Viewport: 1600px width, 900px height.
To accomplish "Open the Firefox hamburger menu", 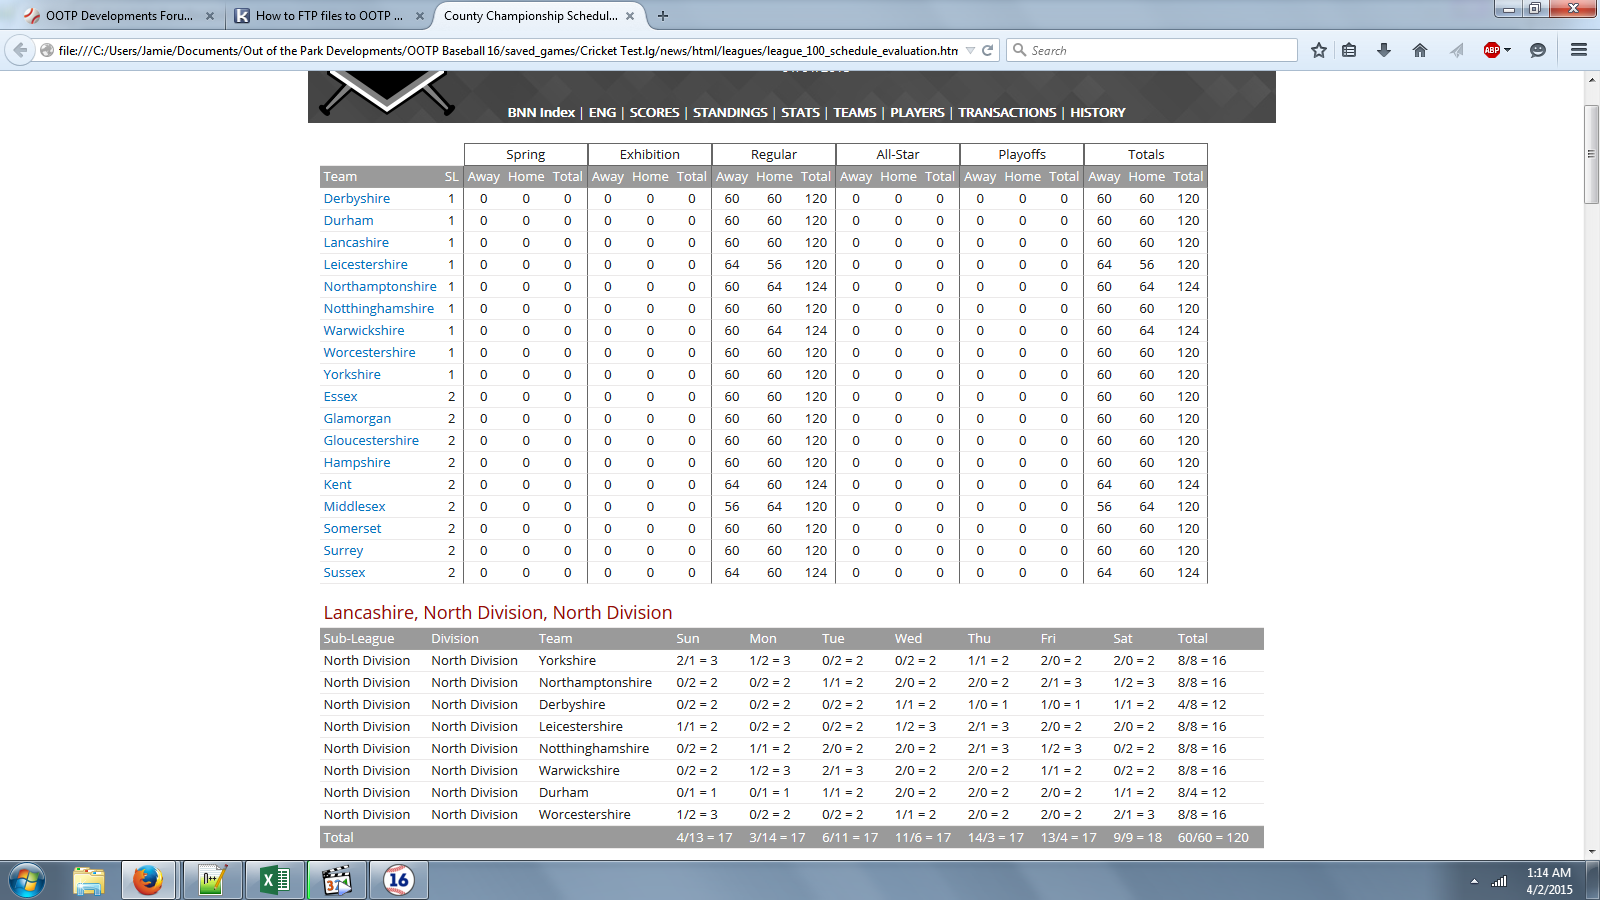I will 1579,50.
